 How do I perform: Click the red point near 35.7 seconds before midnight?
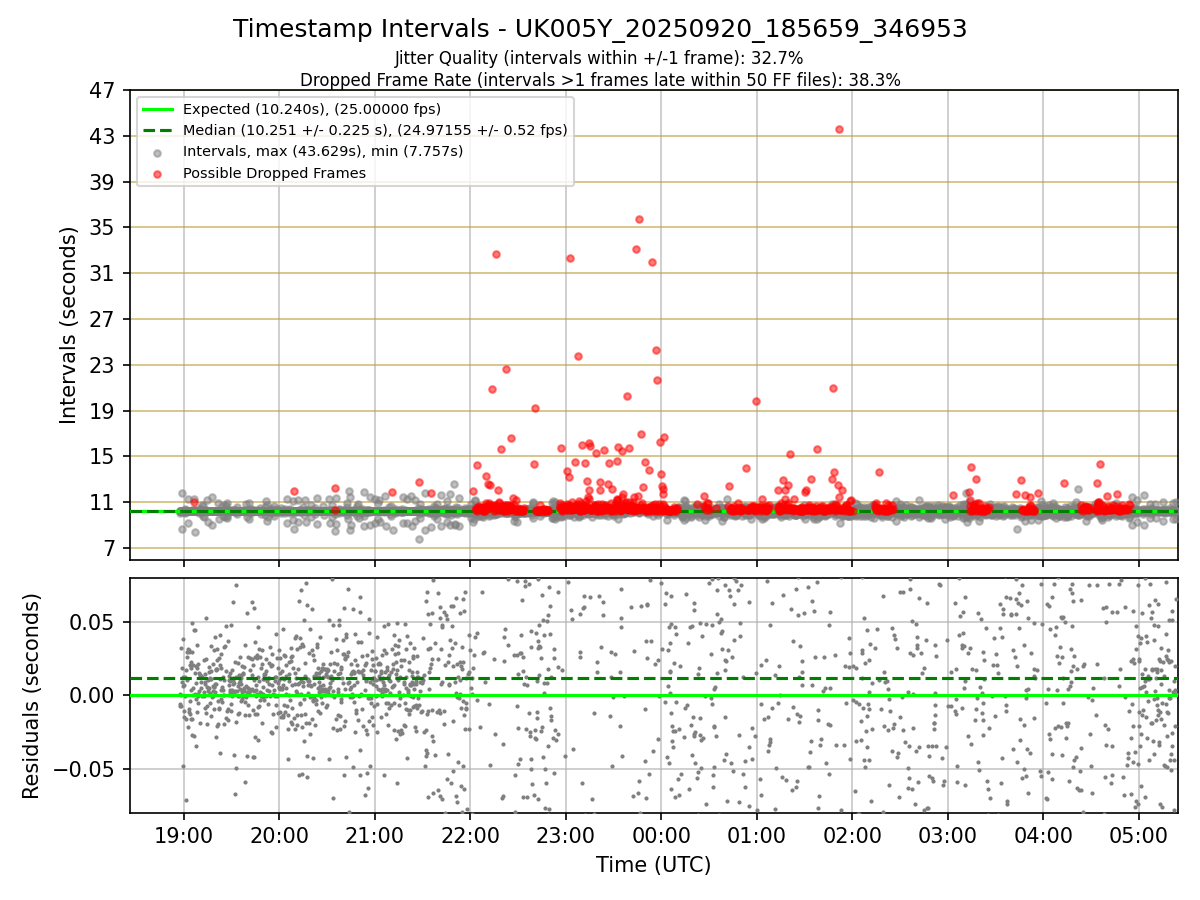[639, 219]
